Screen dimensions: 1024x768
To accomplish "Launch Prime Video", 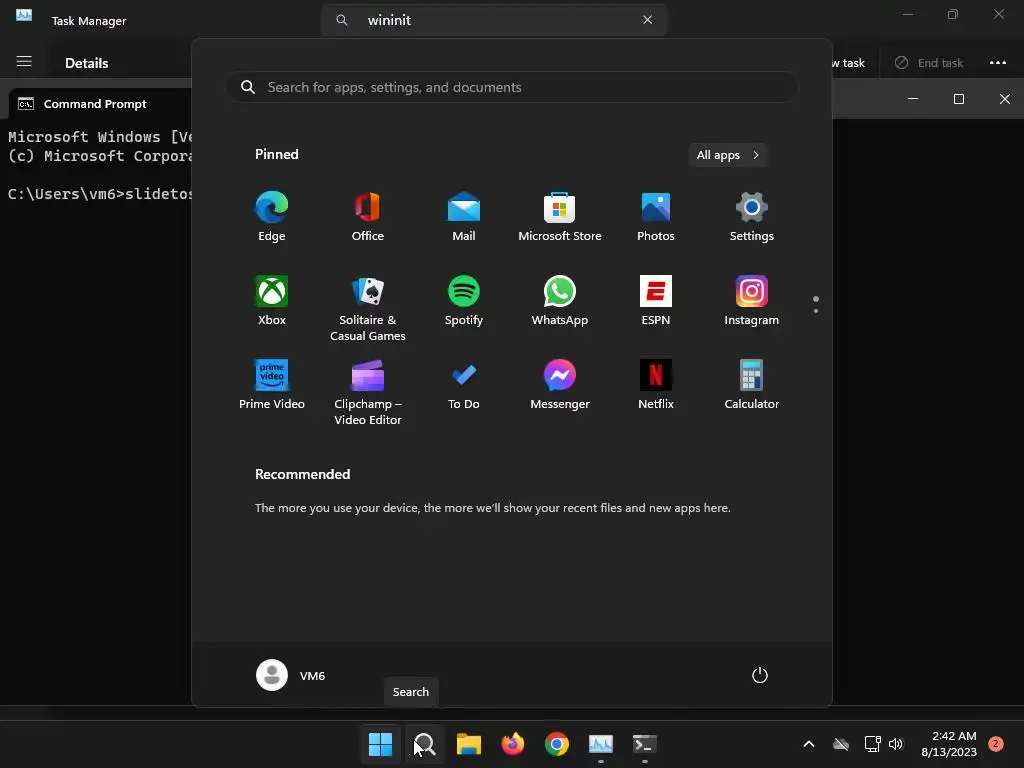I will 272,385.
